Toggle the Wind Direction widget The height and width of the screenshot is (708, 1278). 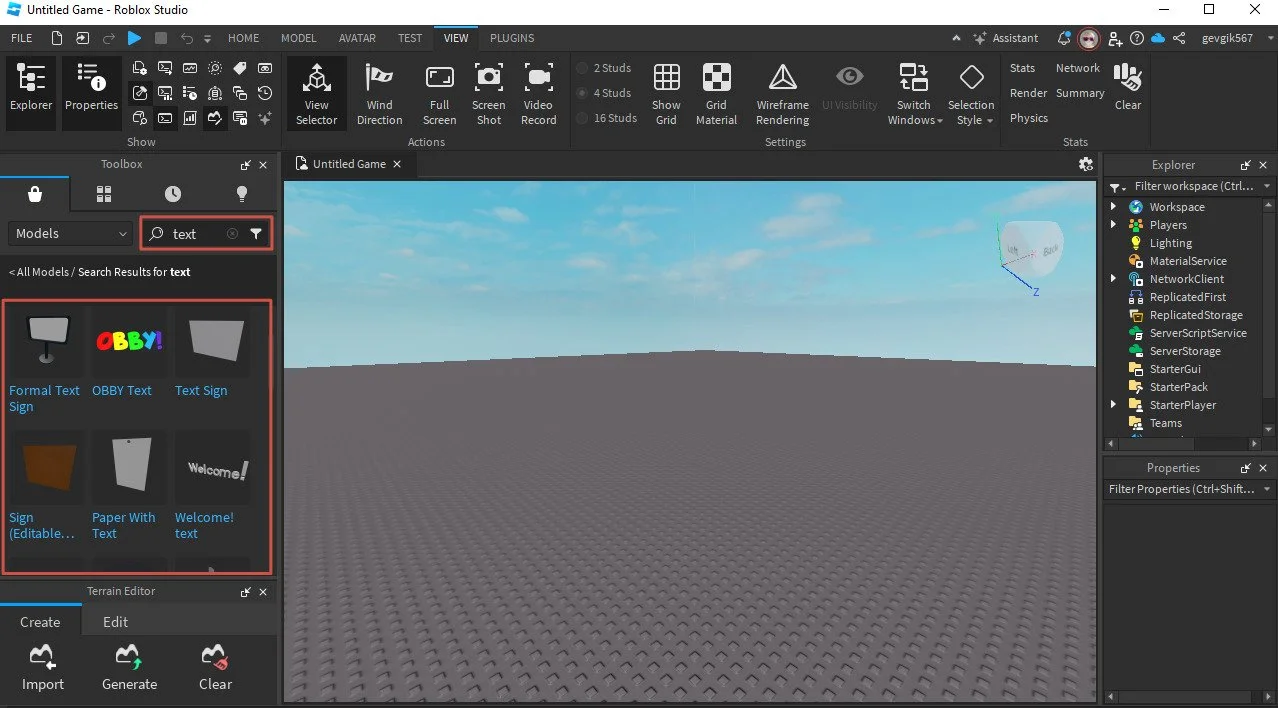pyautogui.click(x=379, y=94)
